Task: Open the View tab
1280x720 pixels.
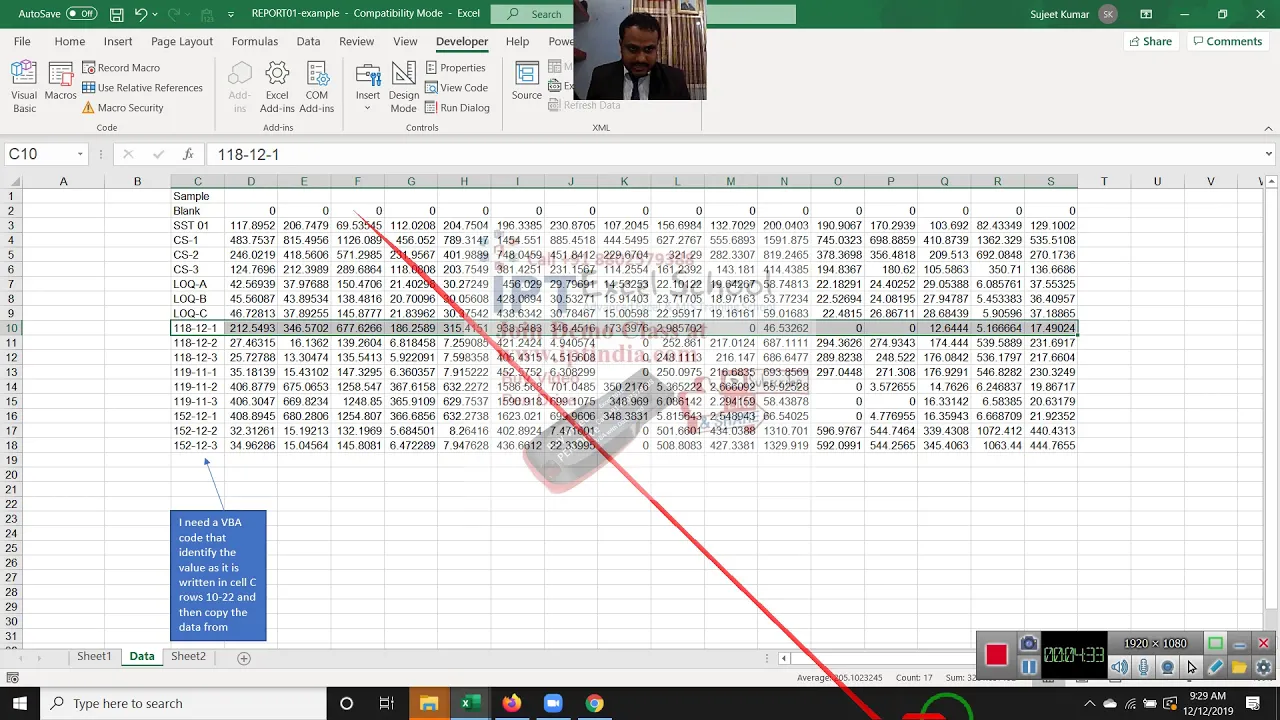Action: (x=405, y=41)
